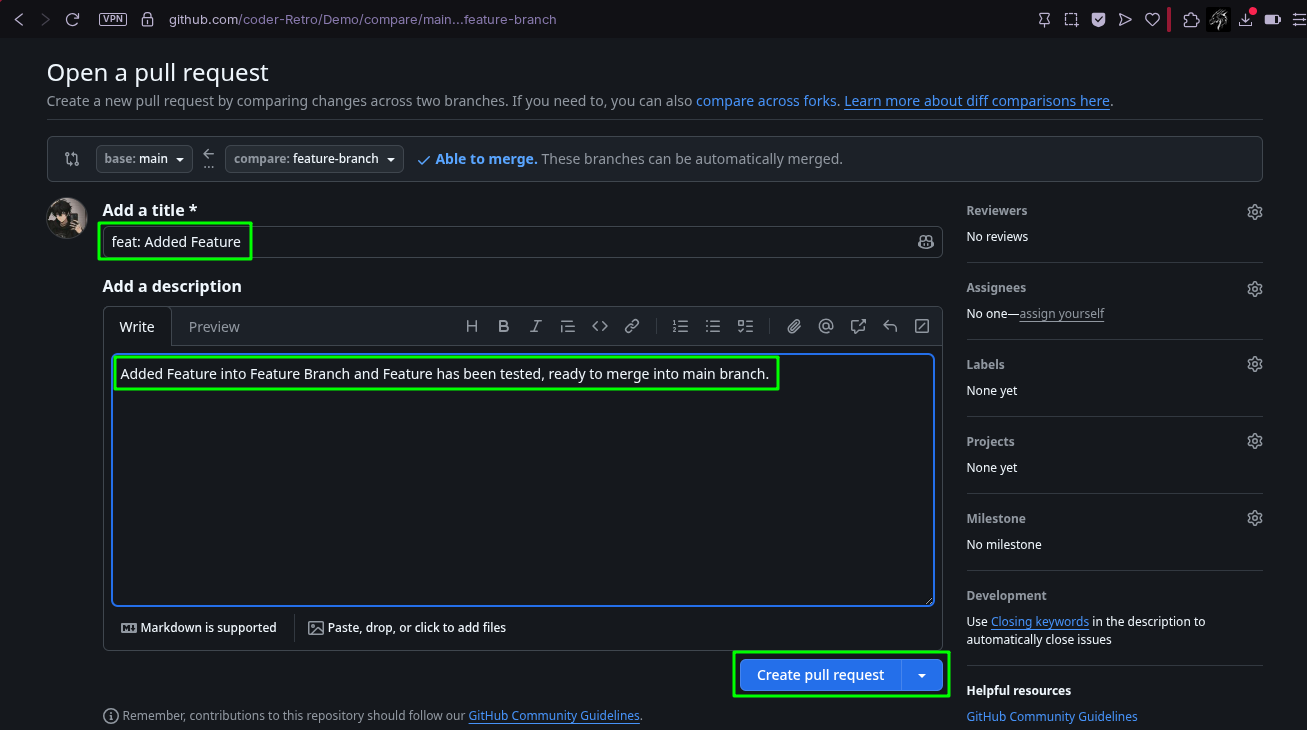Click the 'No milestone' text
Screen dimensions: 1307x730
click(x=1004, y=545)
